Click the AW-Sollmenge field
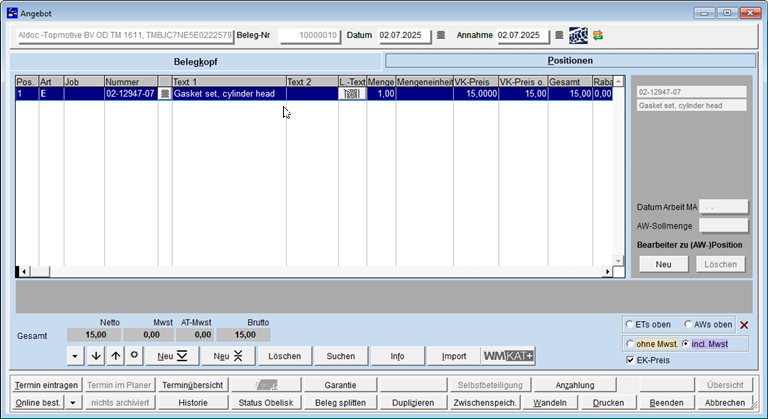 click(723, 226)
